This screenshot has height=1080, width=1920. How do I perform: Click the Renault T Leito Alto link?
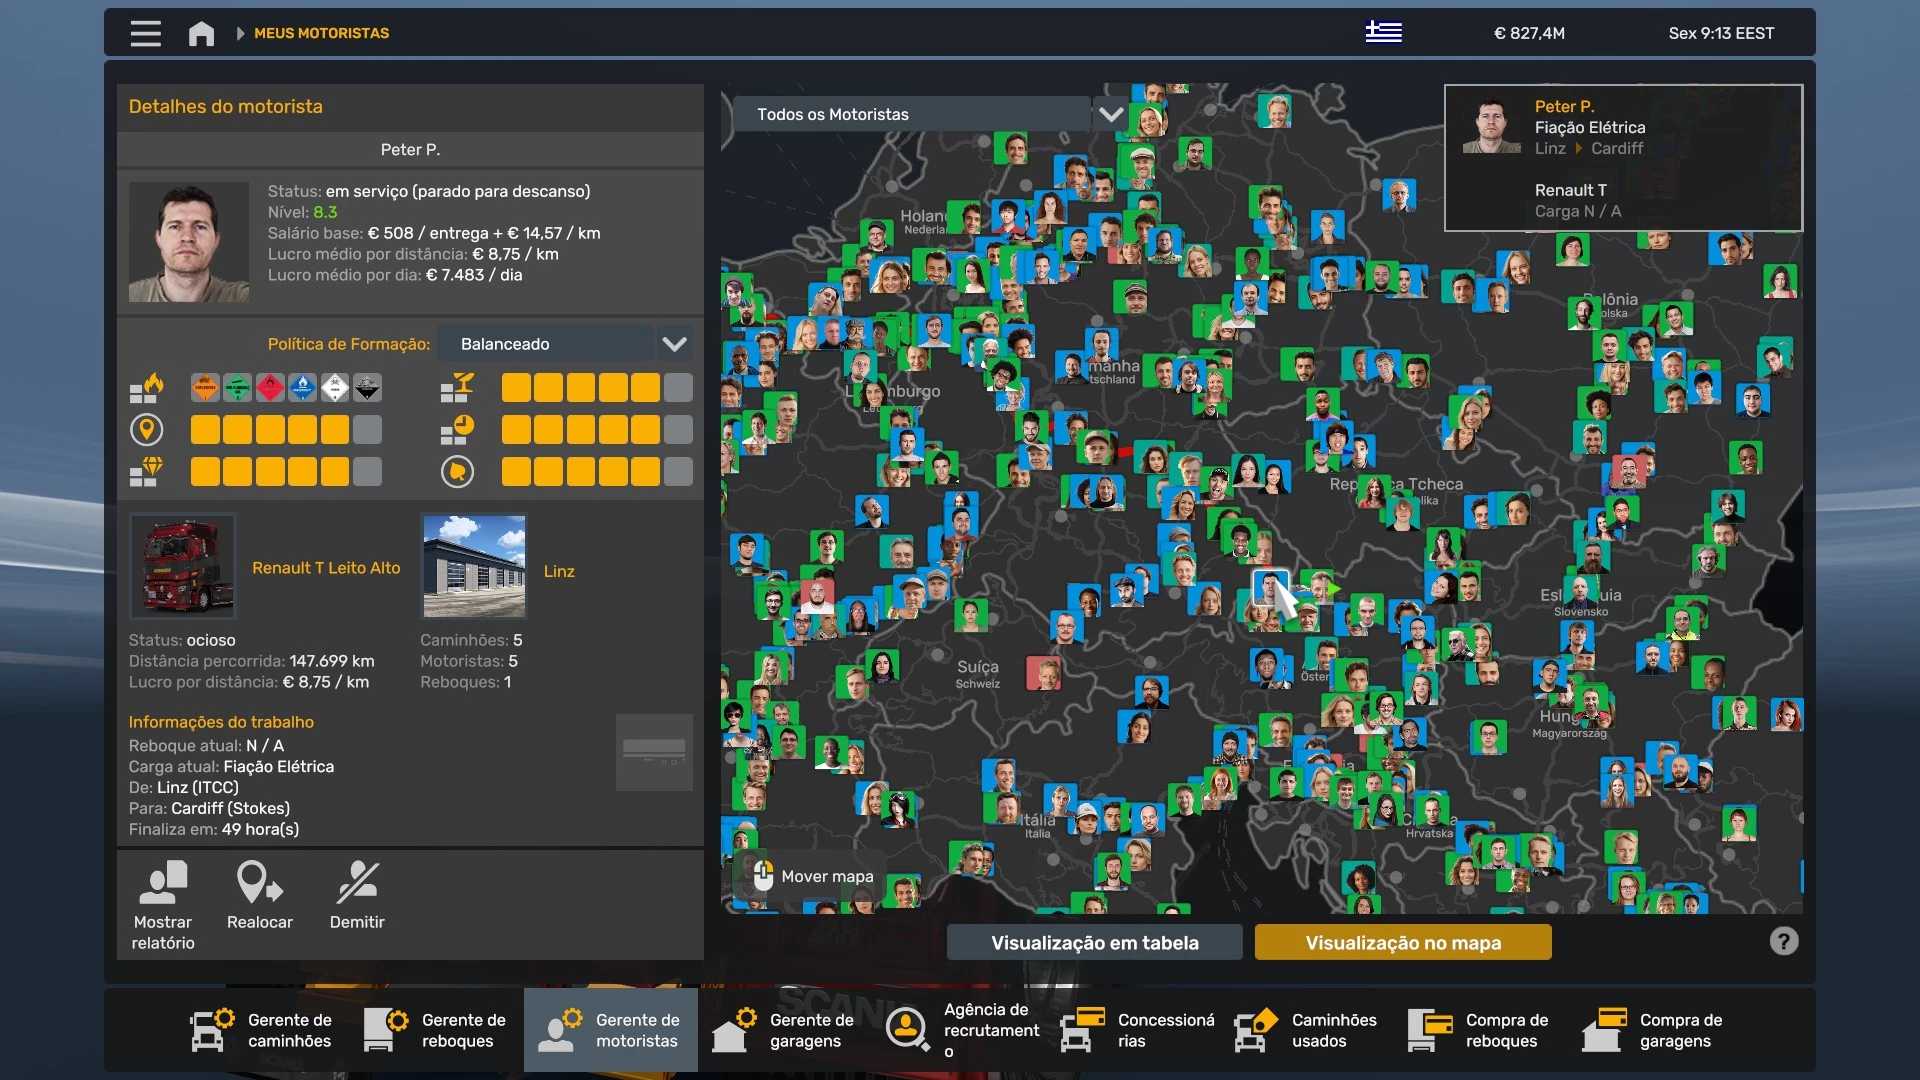pos(326,568)
